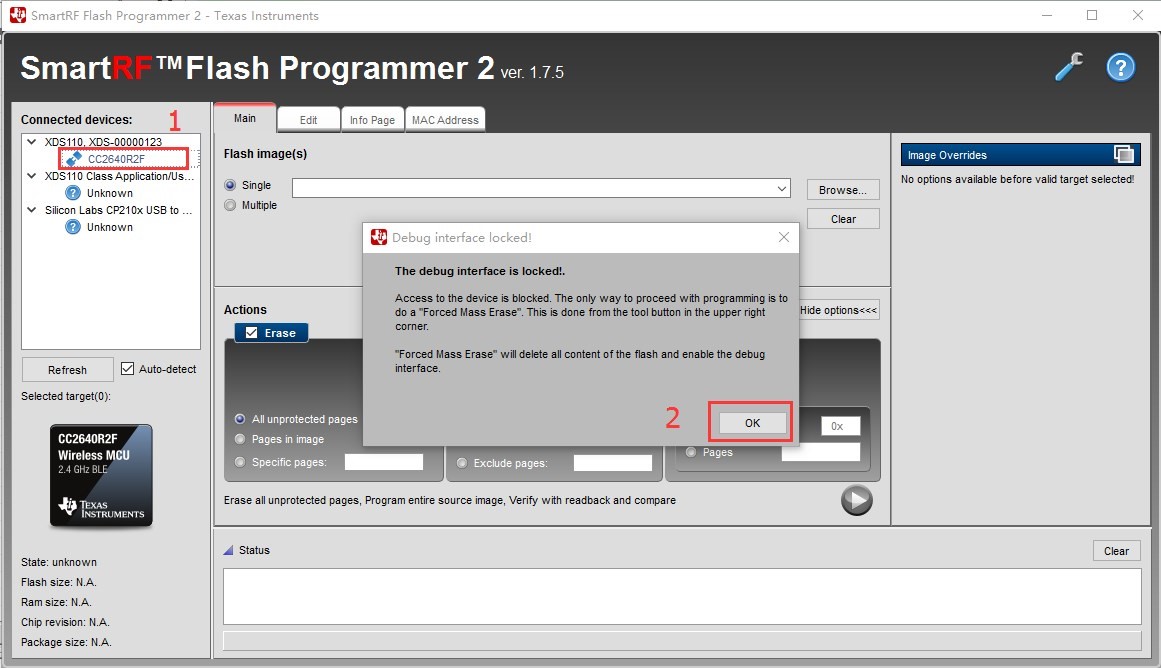Click Refresh connected devices
Image resolution: width=1161 pixels, height=668 pixels.
tap(67, 370)
